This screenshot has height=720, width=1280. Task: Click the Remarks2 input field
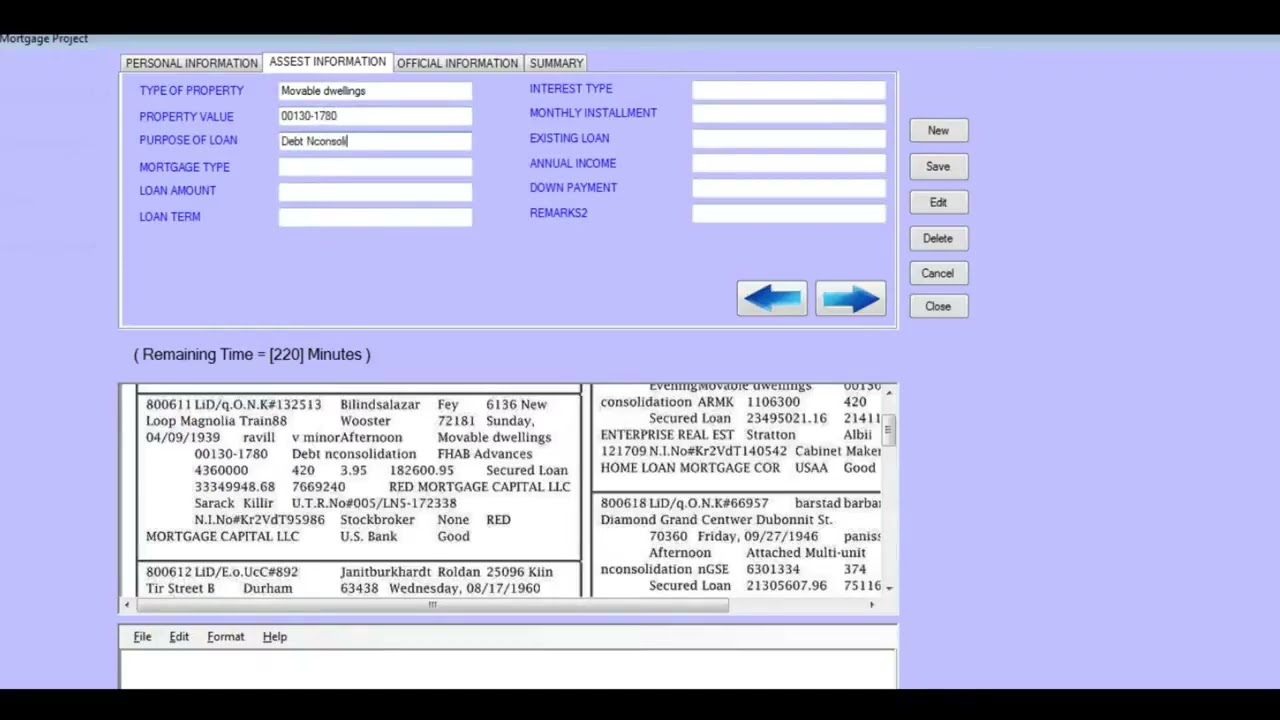(789, 213)
